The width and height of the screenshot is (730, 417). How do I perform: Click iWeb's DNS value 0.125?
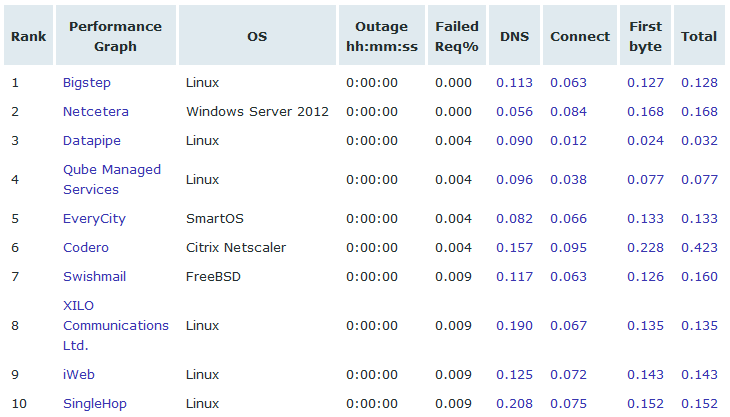[514, 375]
